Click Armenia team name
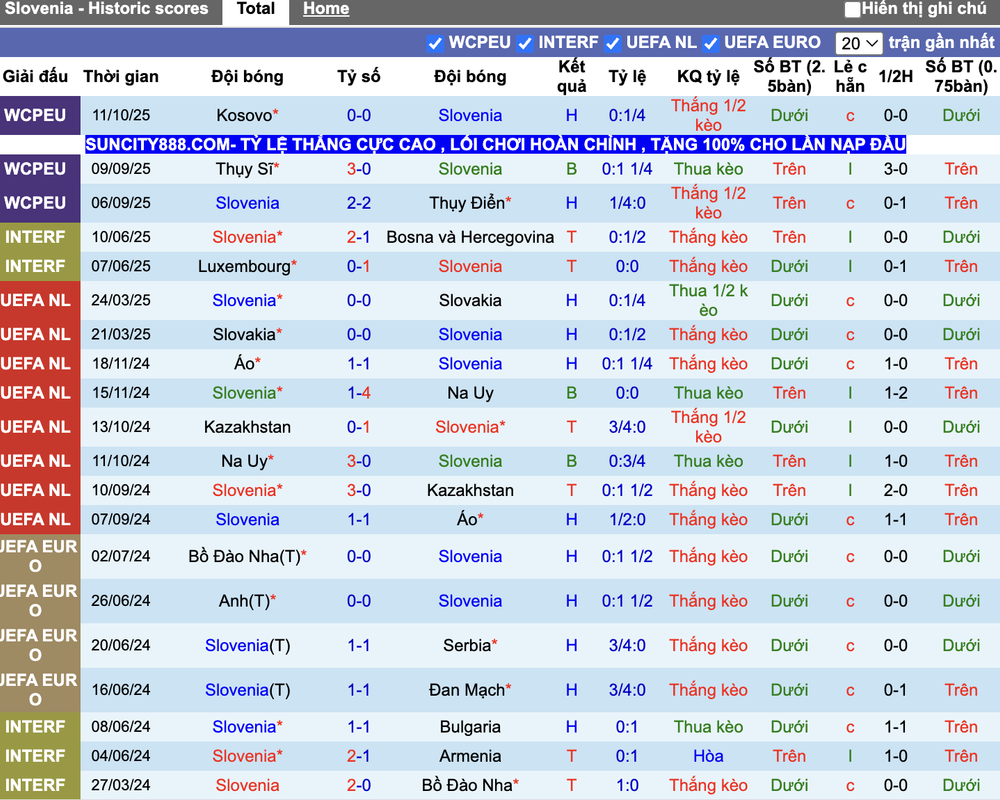 (x=470, y=757)
